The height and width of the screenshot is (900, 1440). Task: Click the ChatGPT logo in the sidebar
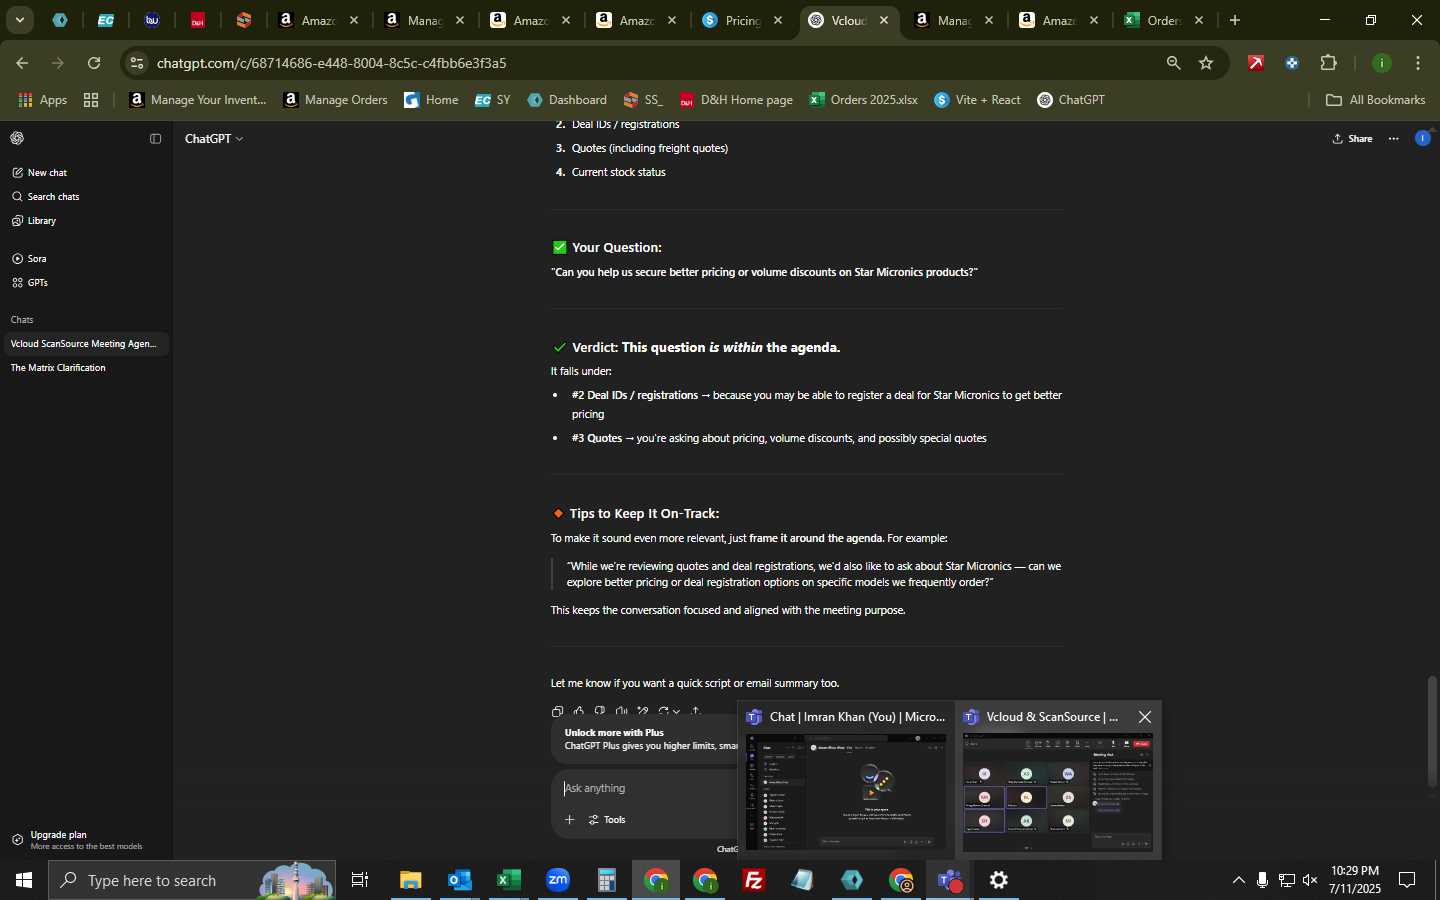(x=17, y=138)
